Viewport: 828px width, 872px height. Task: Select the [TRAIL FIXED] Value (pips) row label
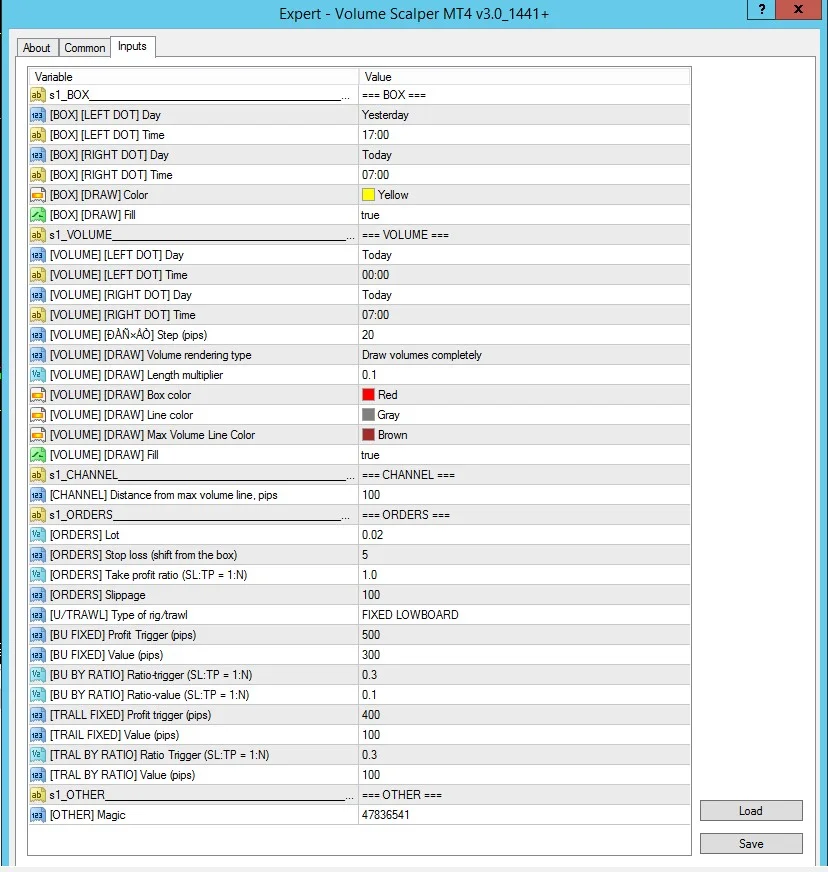coord(115,736)
